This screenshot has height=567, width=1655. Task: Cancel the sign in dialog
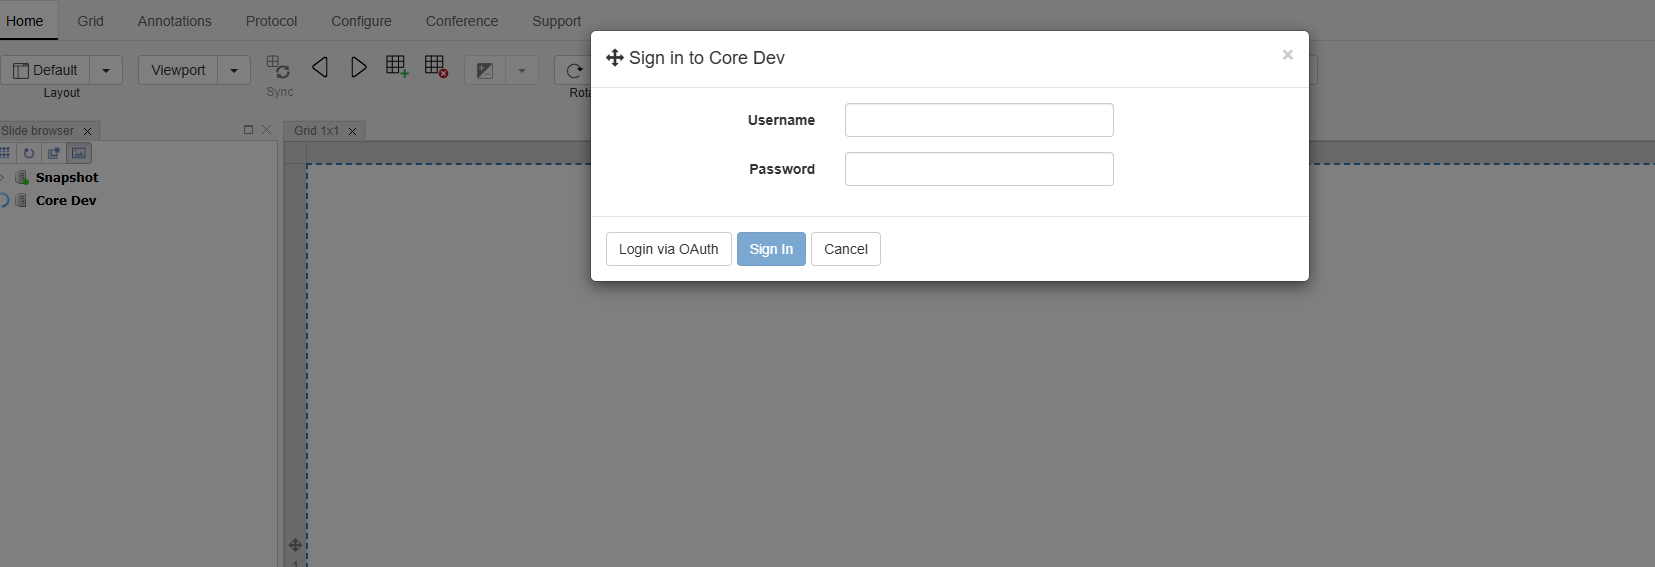(x=845, y=249)
